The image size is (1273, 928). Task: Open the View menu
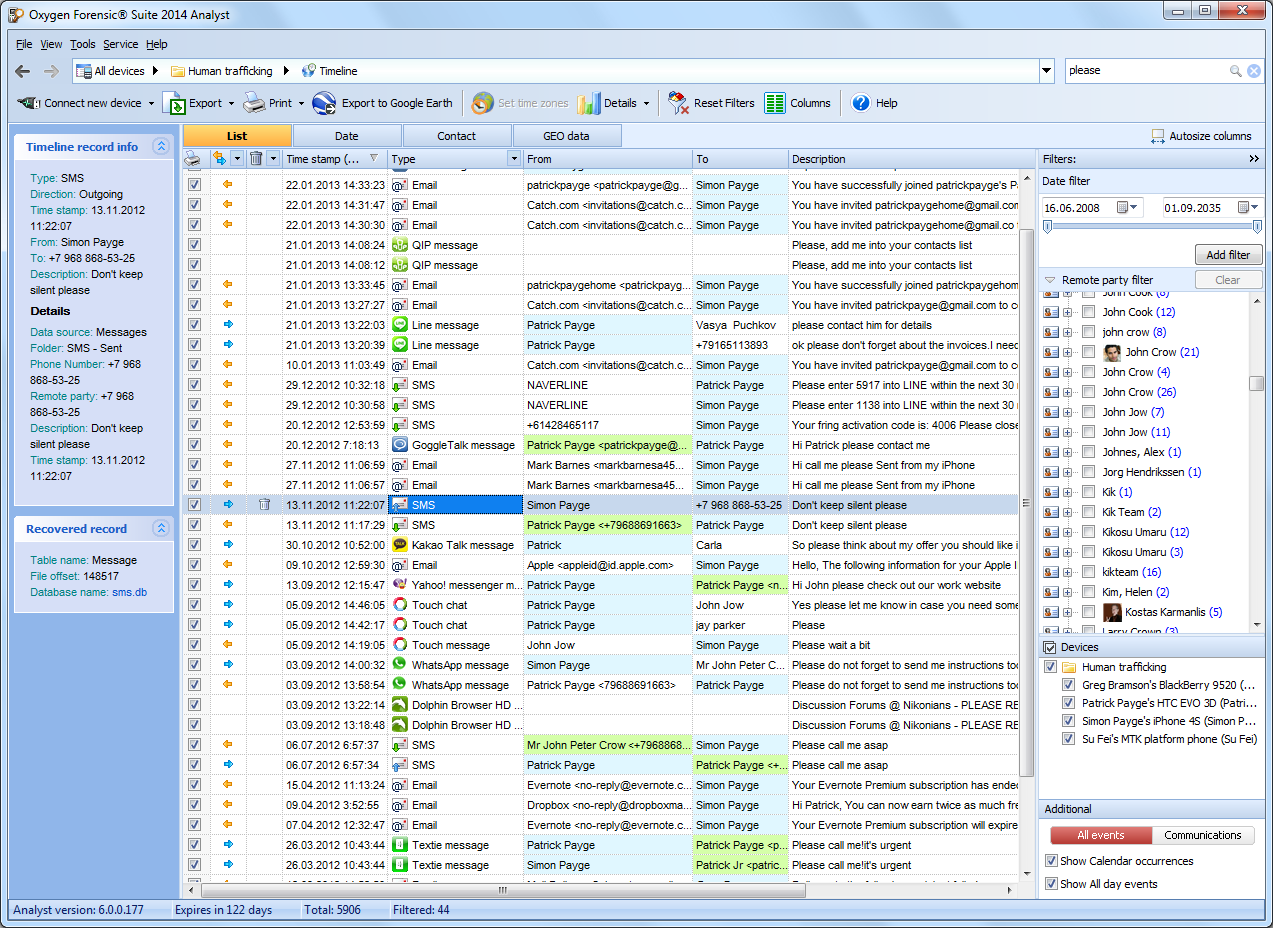[x=51, y=44]
